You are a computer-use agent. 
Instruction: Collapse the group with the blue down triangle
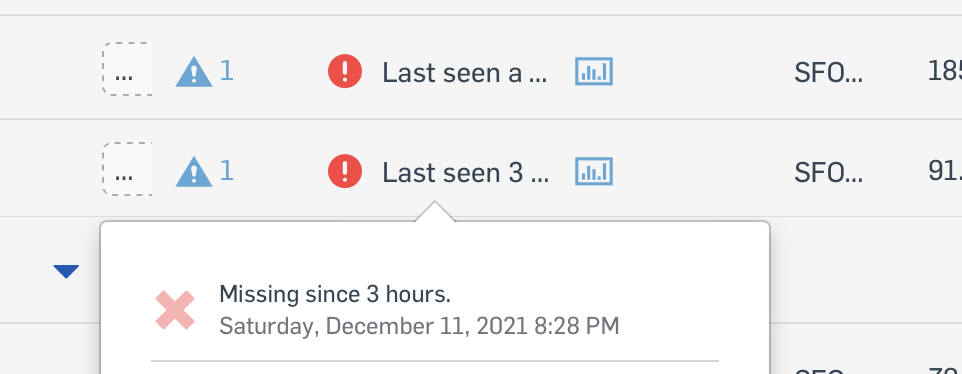66,271
